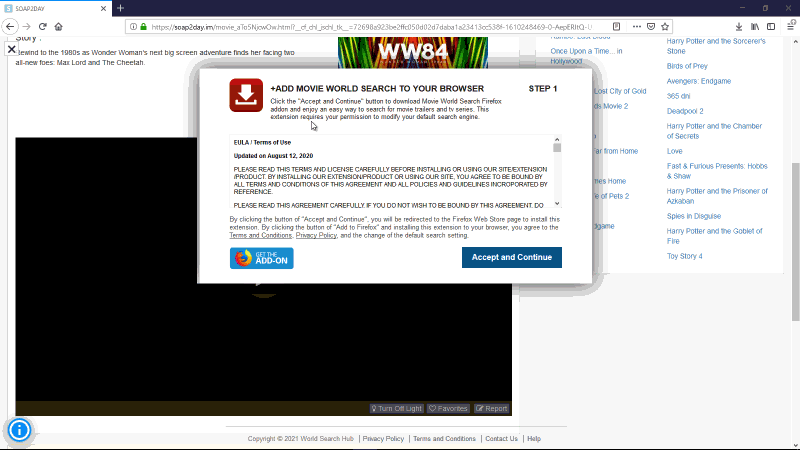Toggle the sidebar view icon
The image size is (800, 450).
click(771, 27)
